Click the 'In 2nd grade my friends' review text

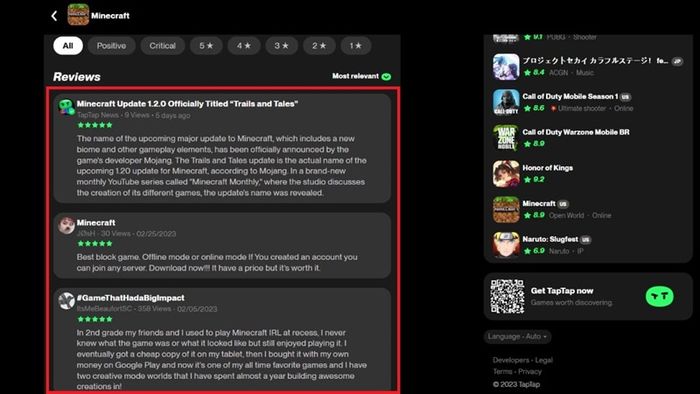221,359
